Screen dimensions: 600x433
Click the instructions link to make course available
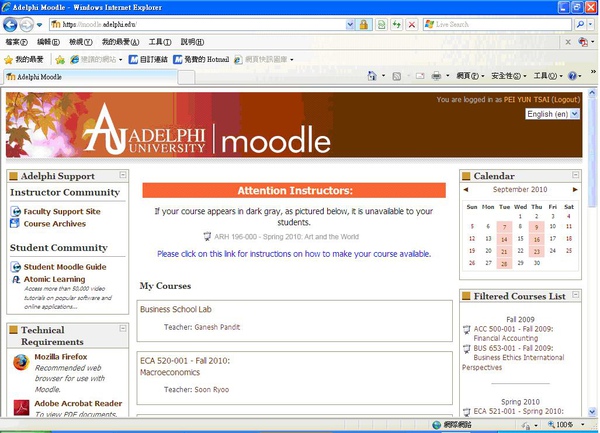pyautogui.click(x=294, y=254)
